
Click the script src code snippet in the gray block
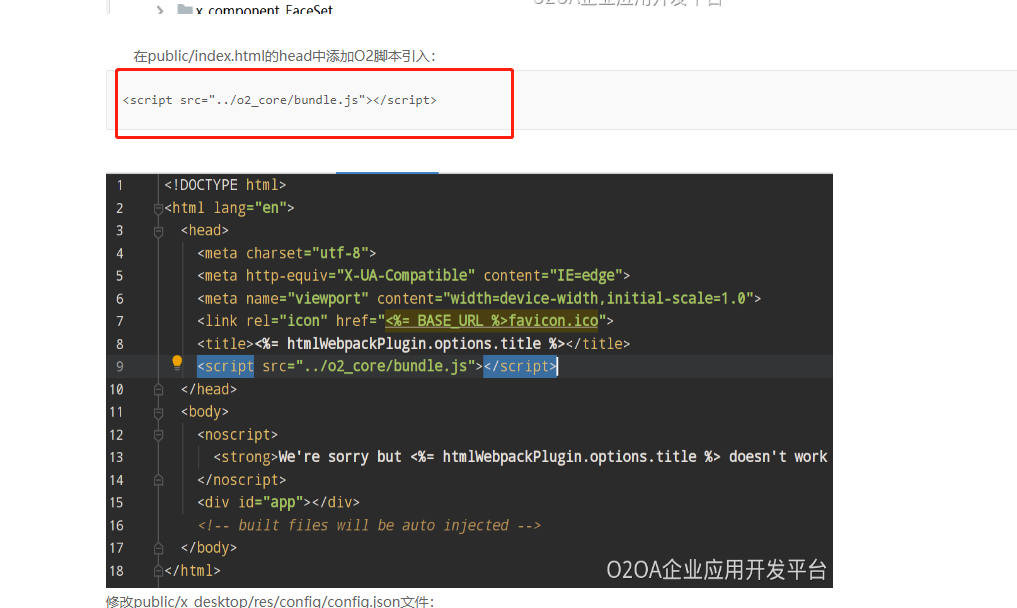[280, 100]
